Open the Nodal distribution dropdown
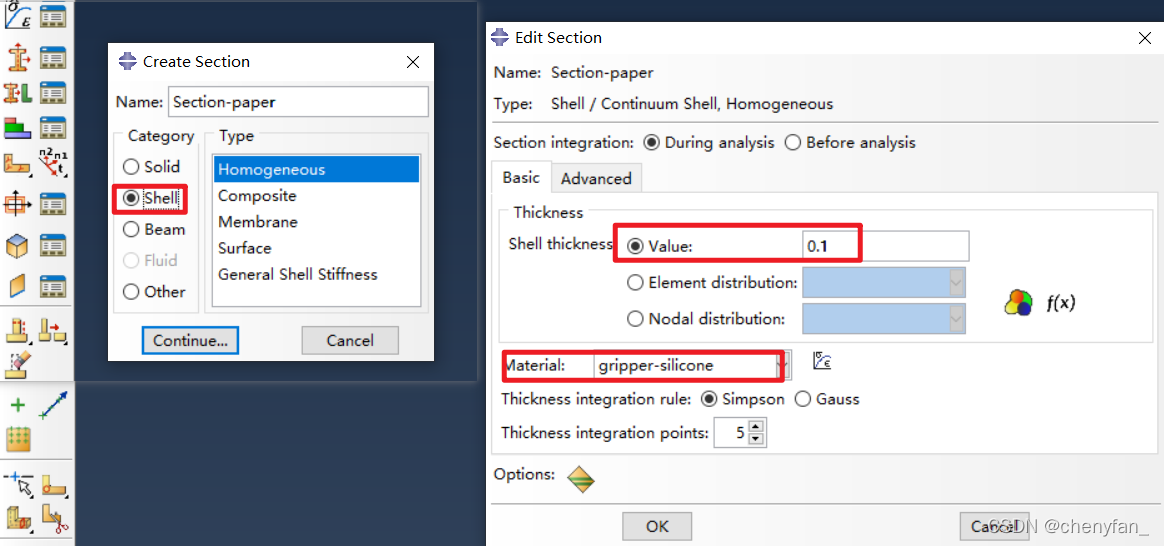 956,319
